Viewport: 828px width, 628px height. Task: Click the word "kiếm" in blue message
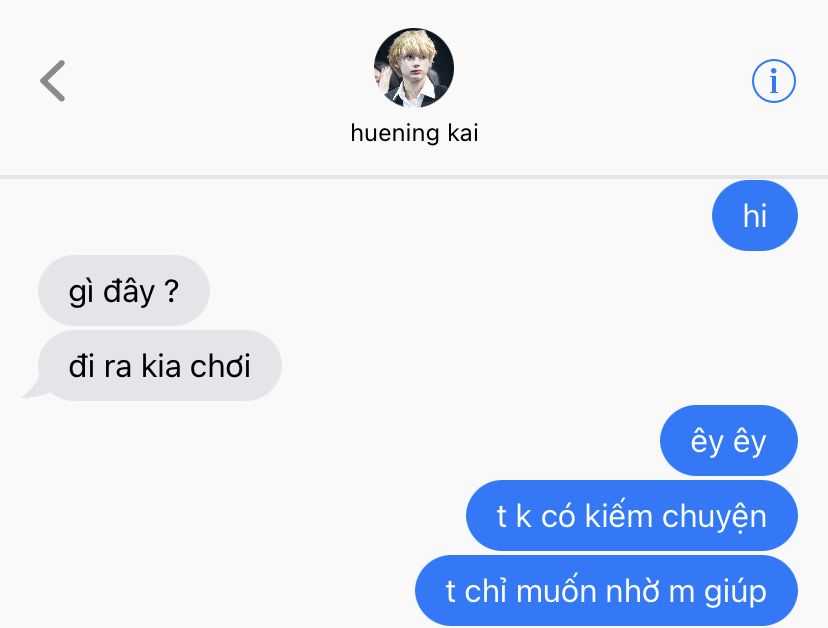(618, 515)
